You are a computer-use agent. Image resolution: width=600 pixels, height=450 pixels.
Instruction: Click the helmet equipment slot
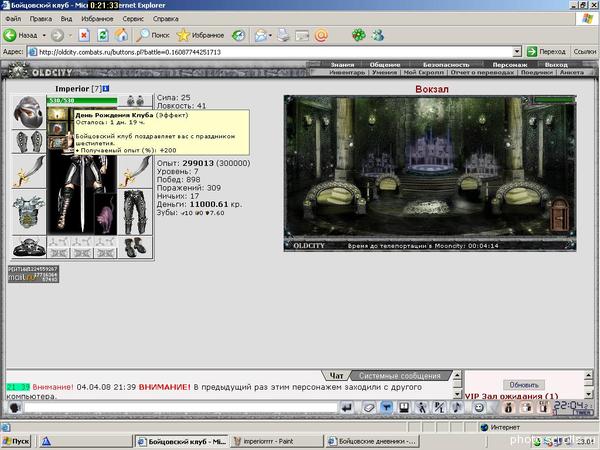click(28, 112)
